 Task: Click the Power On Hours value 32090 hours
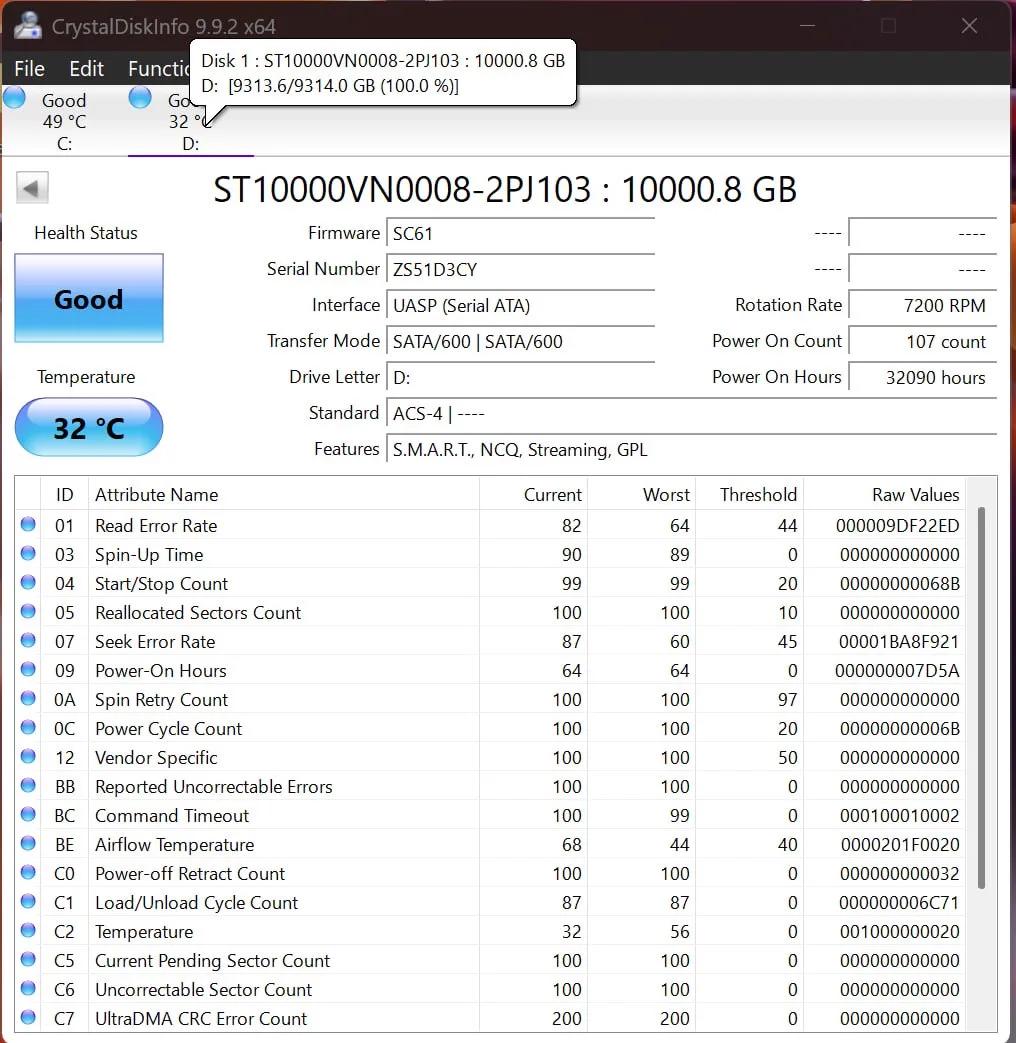[922, 378]
